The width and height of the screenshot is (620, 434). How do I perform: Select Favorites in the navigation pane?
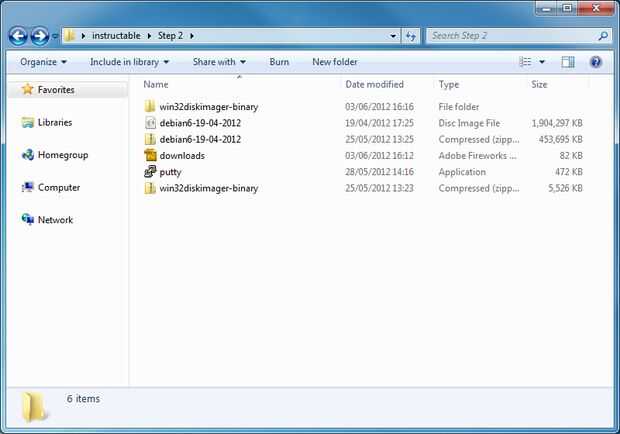click(56, 90)
